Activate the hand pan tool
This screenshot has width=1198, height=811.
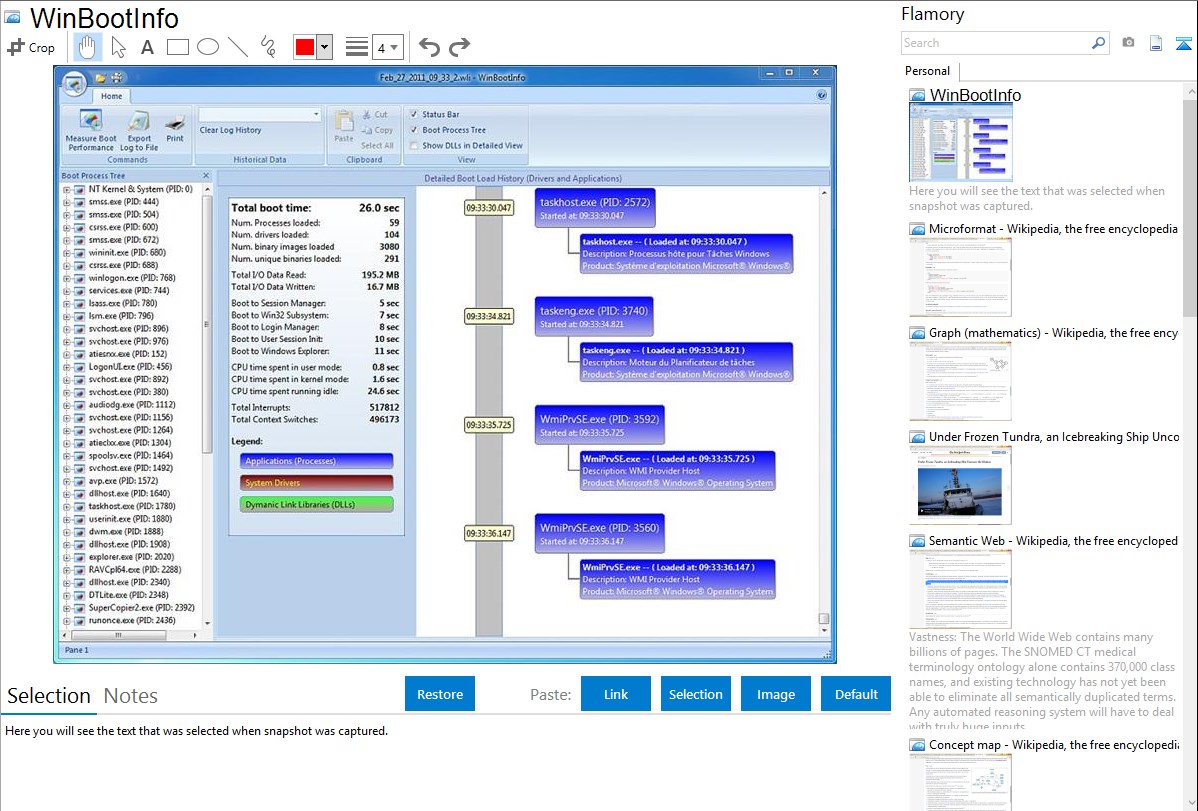coord(87,47)
